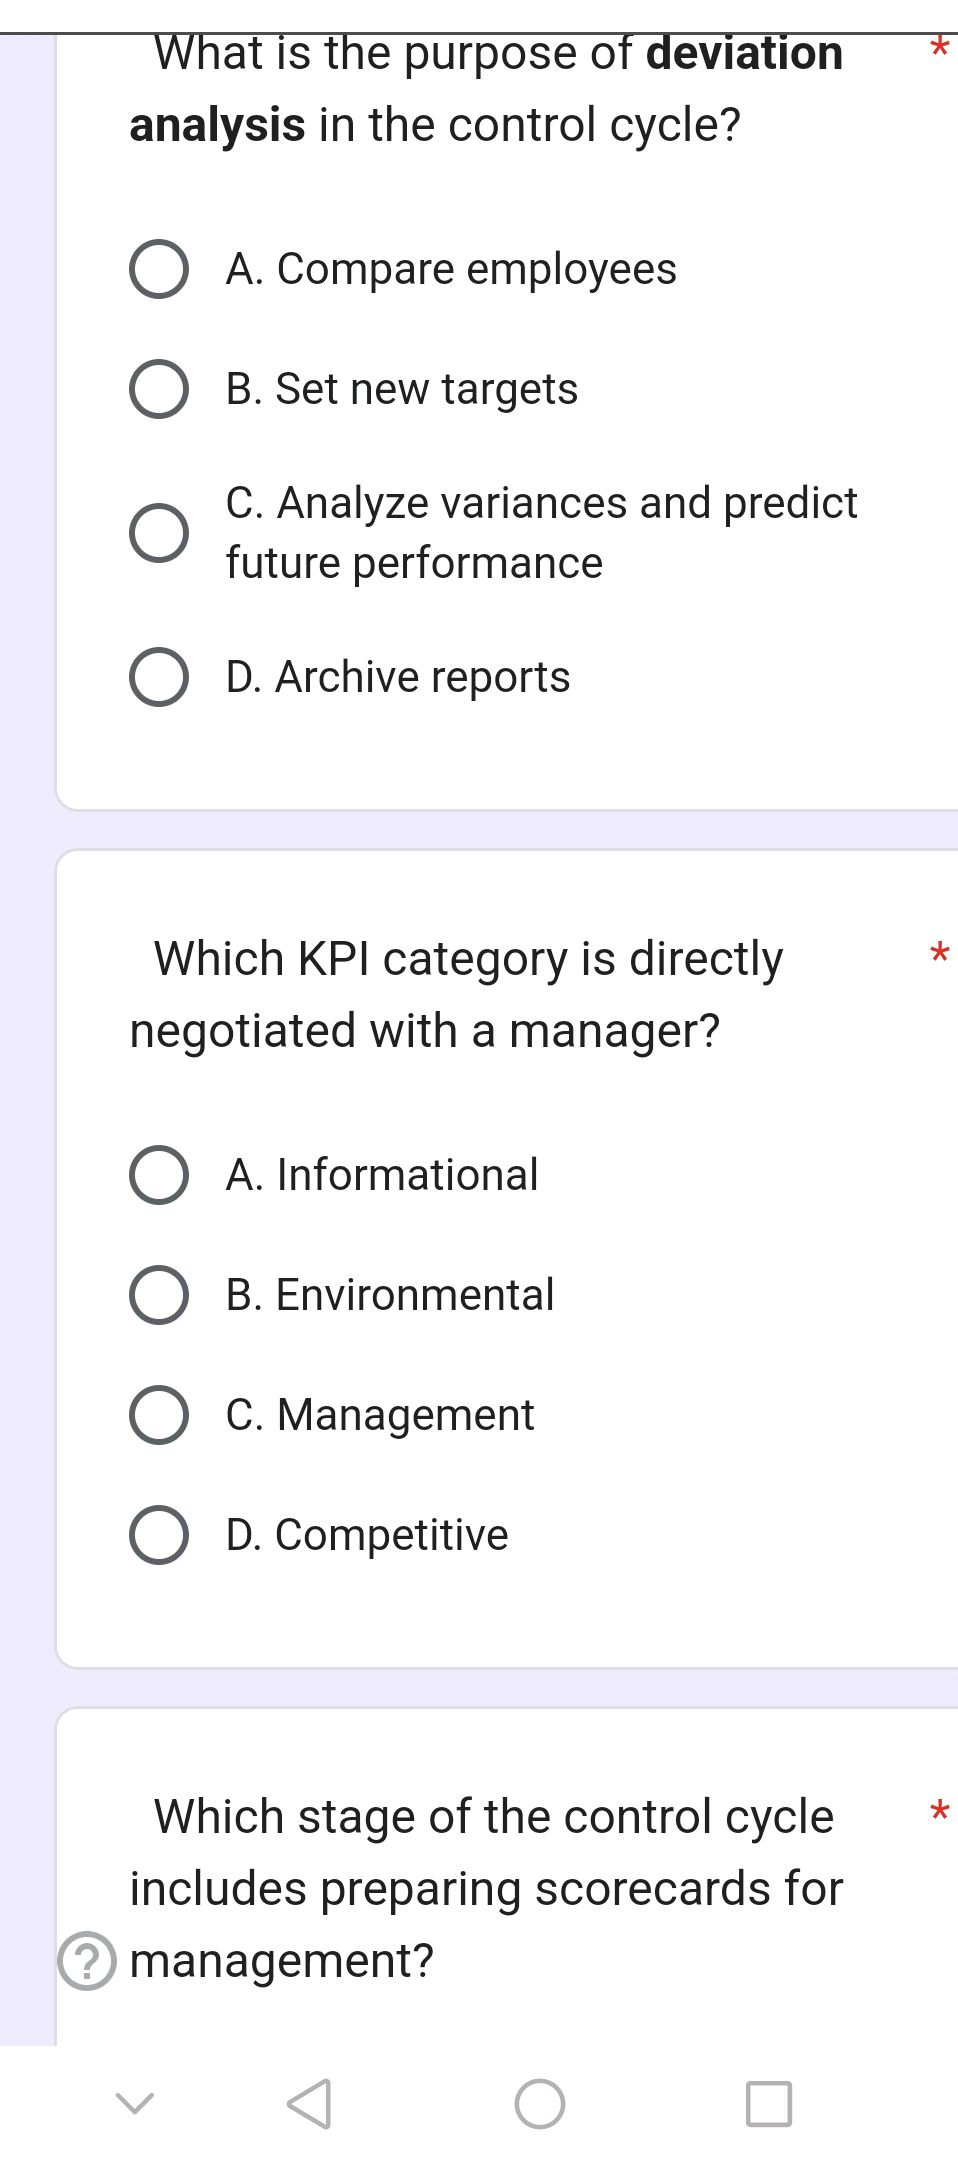Click the question mark help icon
This screenshot has width=958, height=2162.
88,1961
